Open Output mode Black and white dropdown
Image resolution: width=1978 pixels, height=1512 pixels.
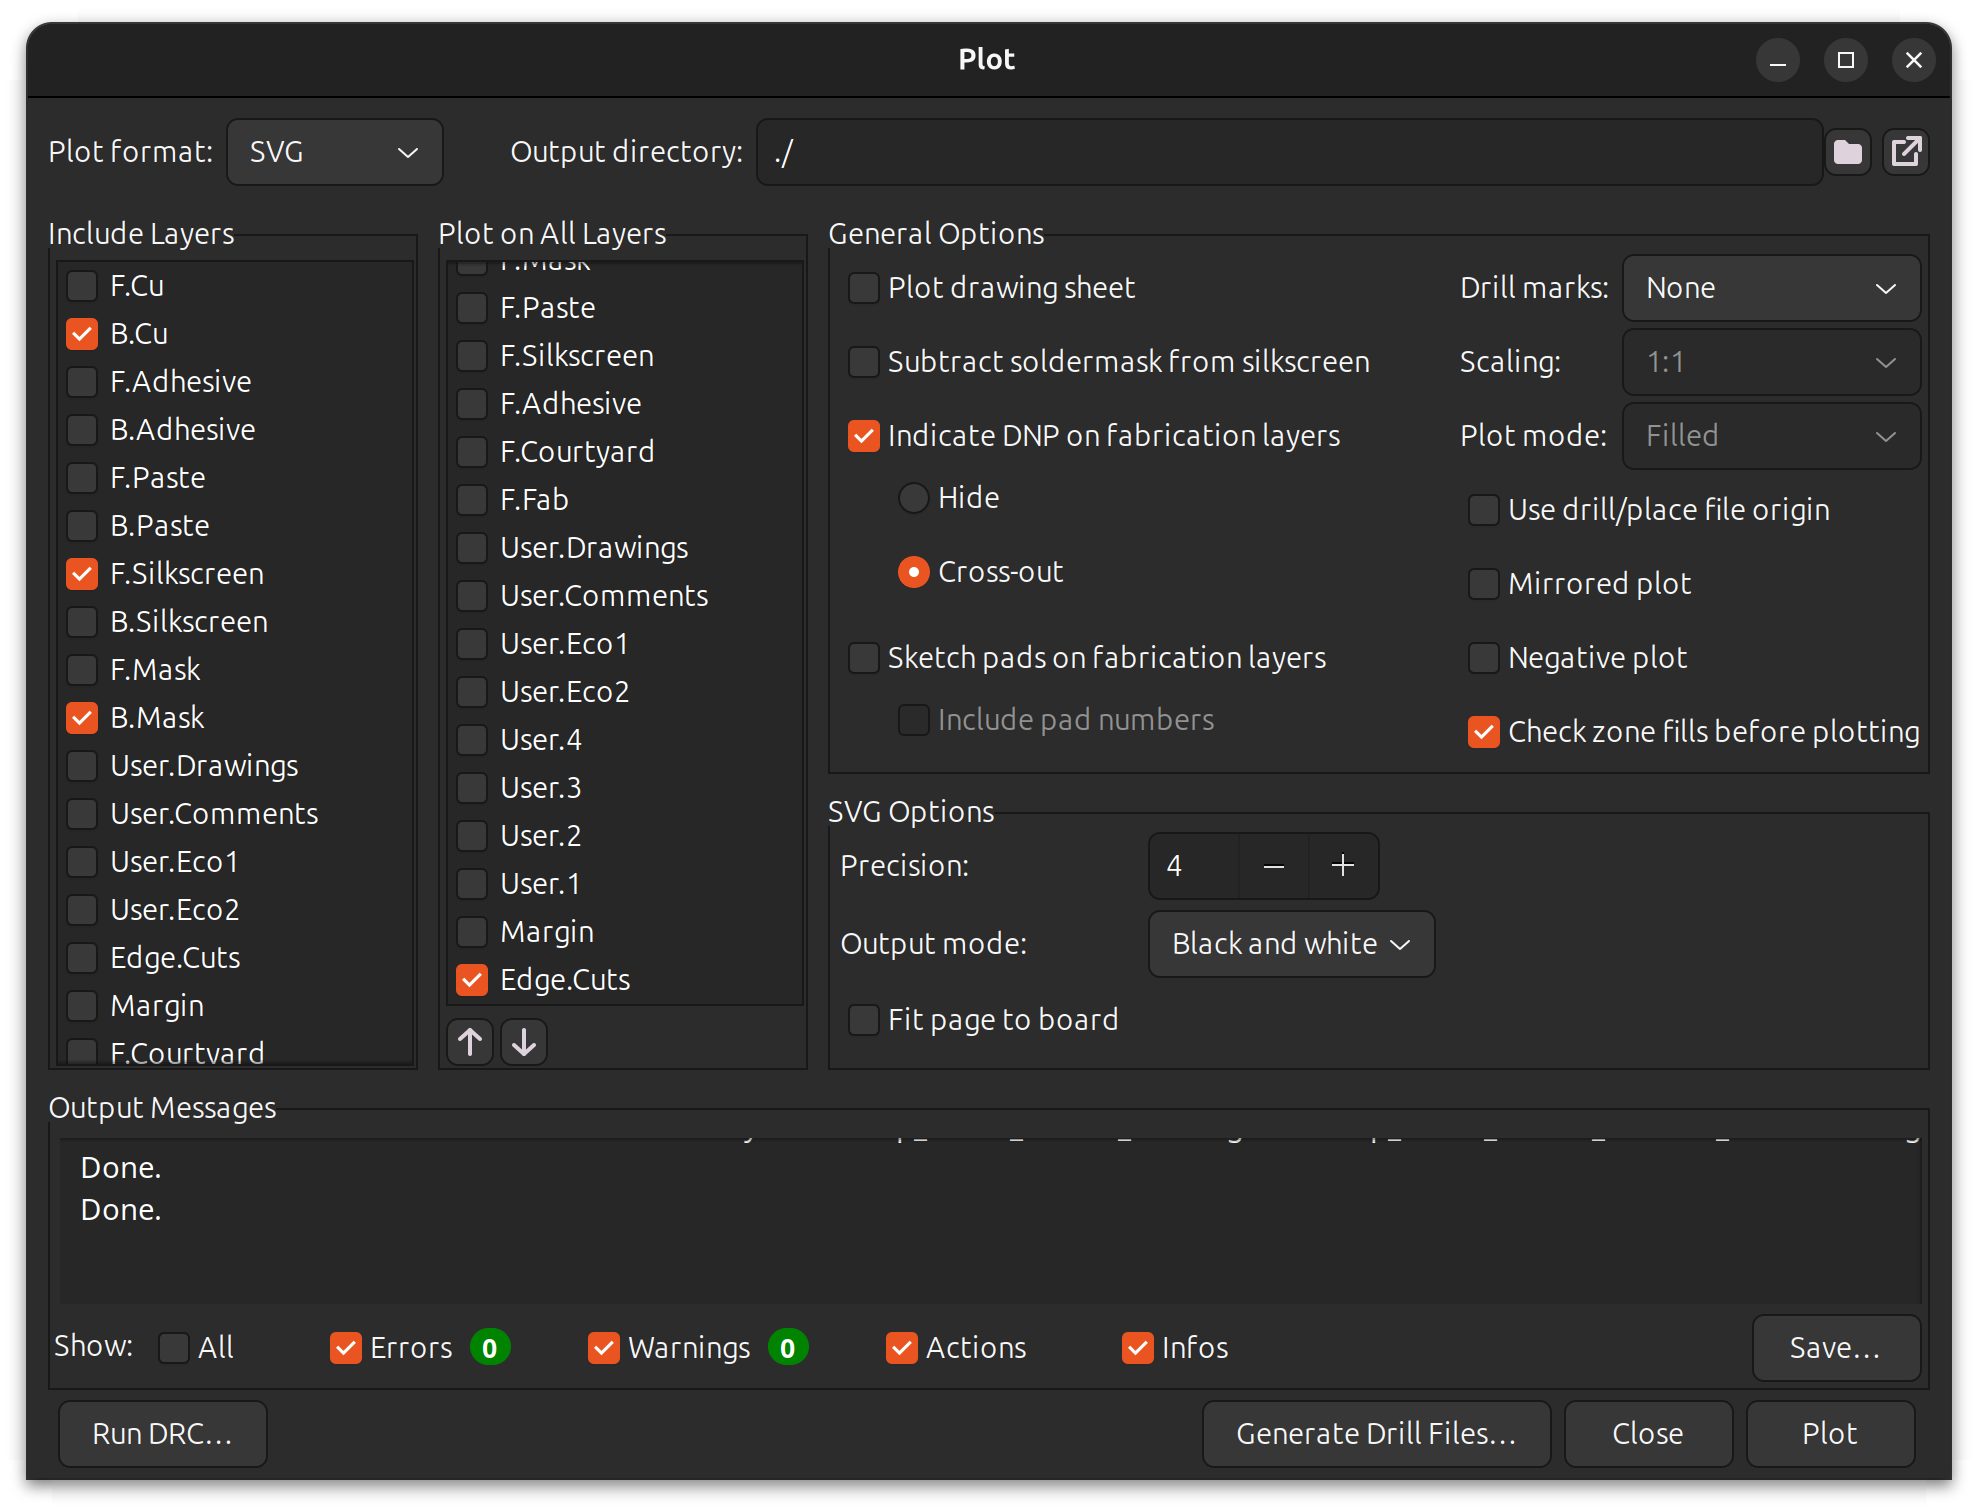click(x=1290, y=944)
